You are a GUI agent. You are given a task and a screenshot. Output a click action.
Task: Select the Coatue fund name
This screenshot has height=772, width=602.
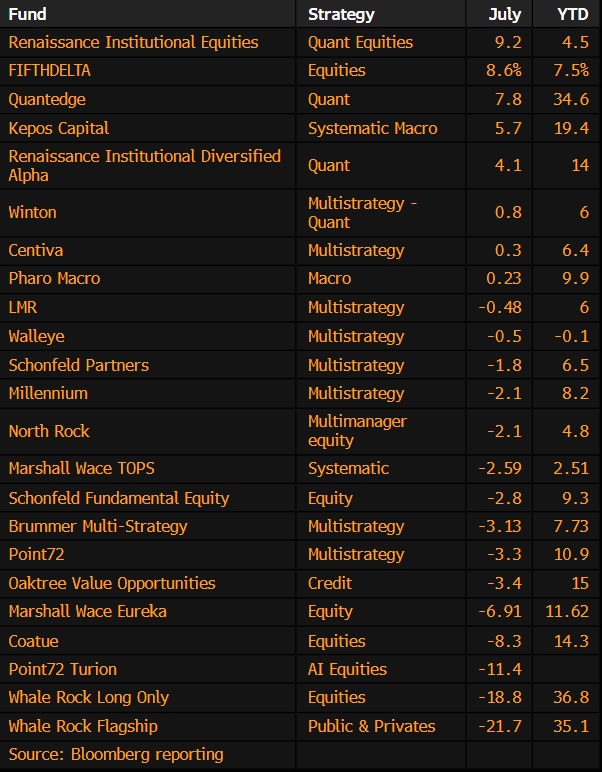[33, 641]
